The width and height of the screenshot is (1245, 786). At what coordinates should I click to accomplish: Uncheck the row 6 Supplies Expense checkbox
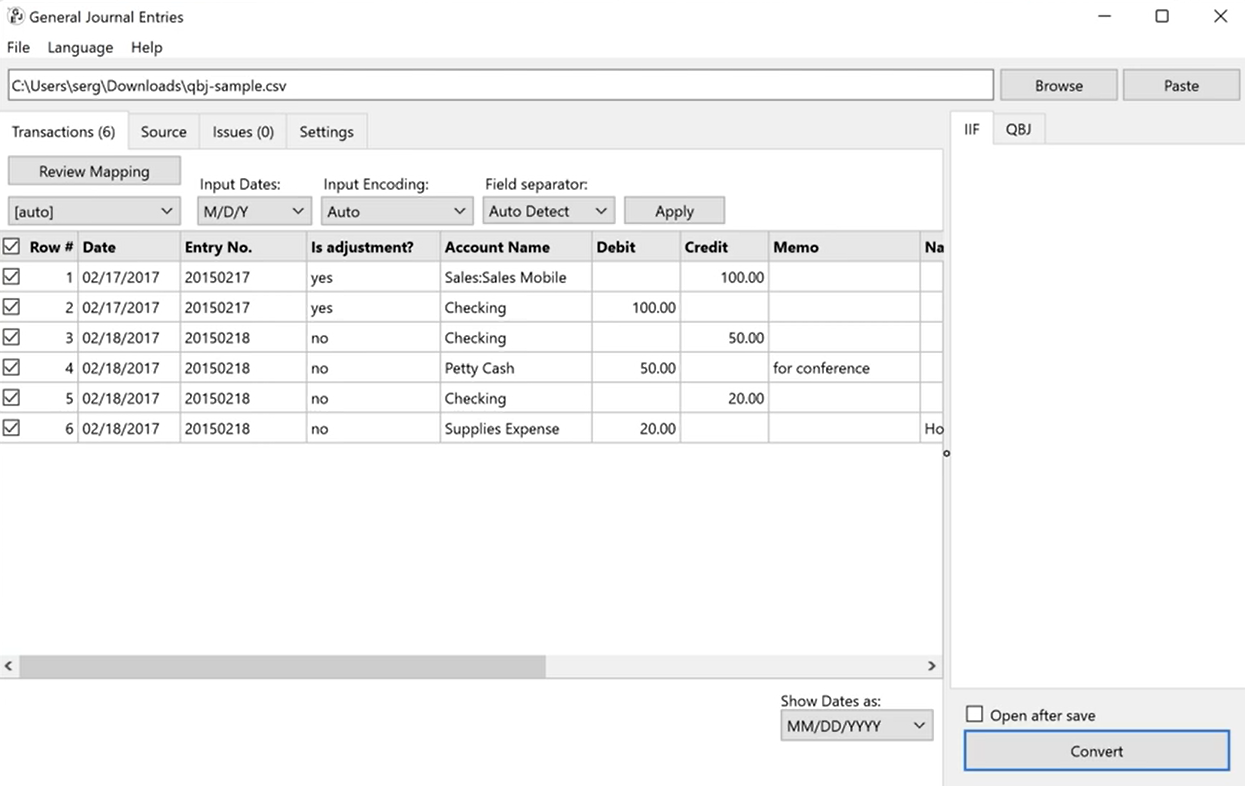12,428
